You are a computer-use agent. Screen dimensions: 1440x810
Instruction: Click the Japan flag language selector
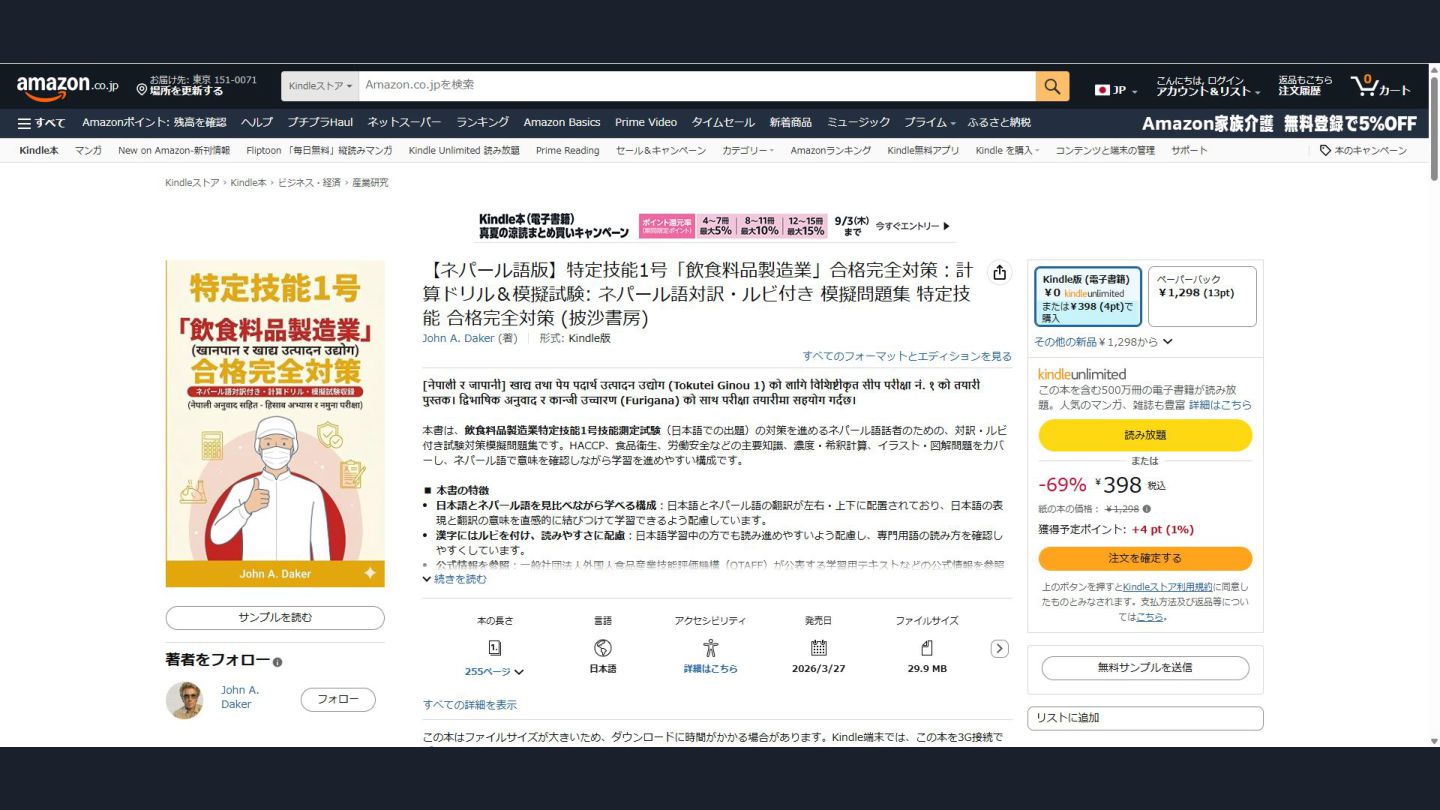(1115, 90)
